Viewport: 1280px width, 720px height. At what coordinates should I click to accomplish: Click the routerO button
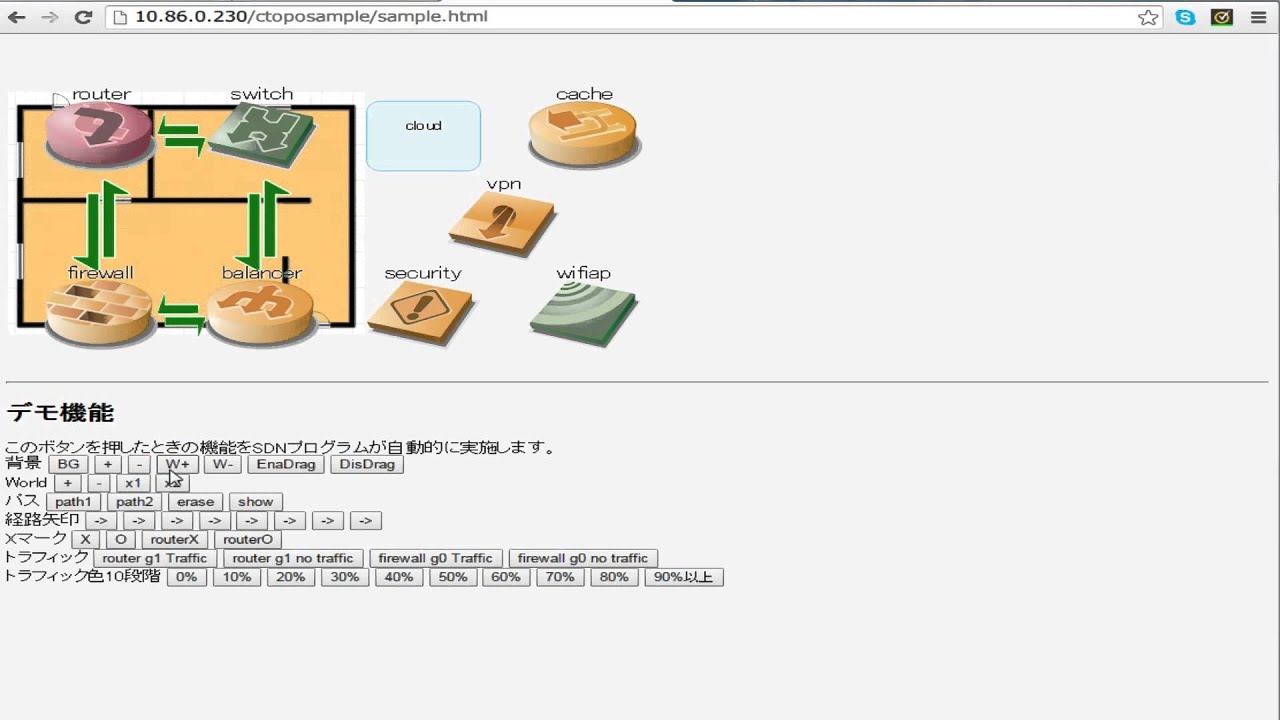[x=248, y=540]
